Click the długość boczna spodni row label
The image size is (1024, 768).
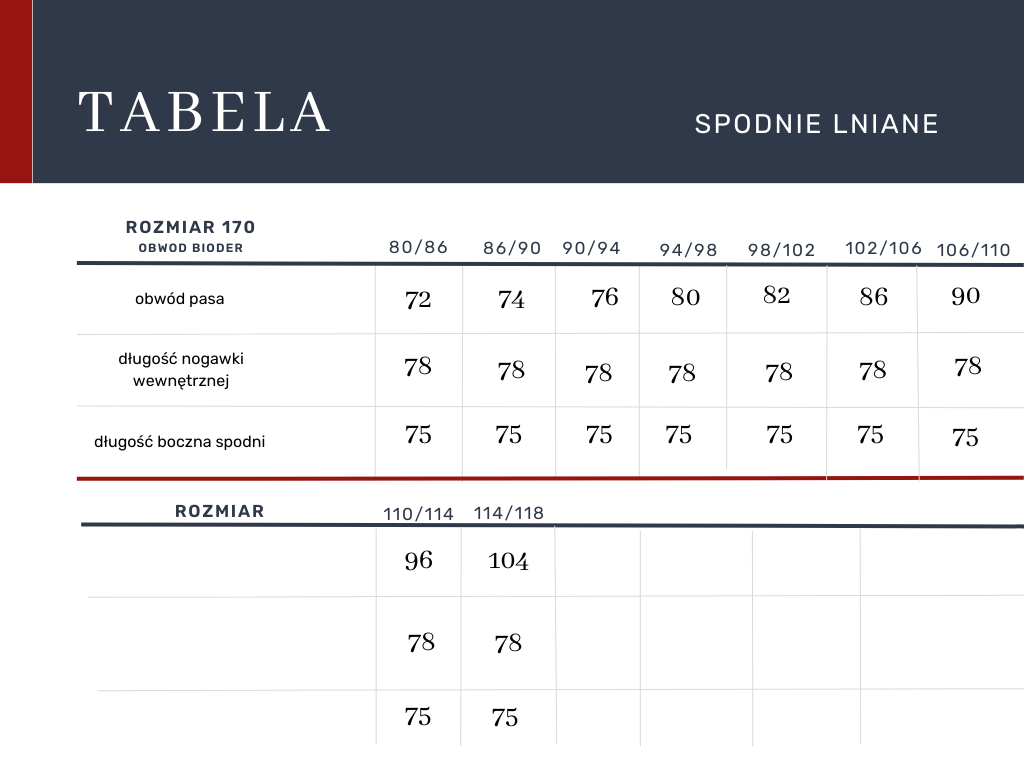coord(180,441)
